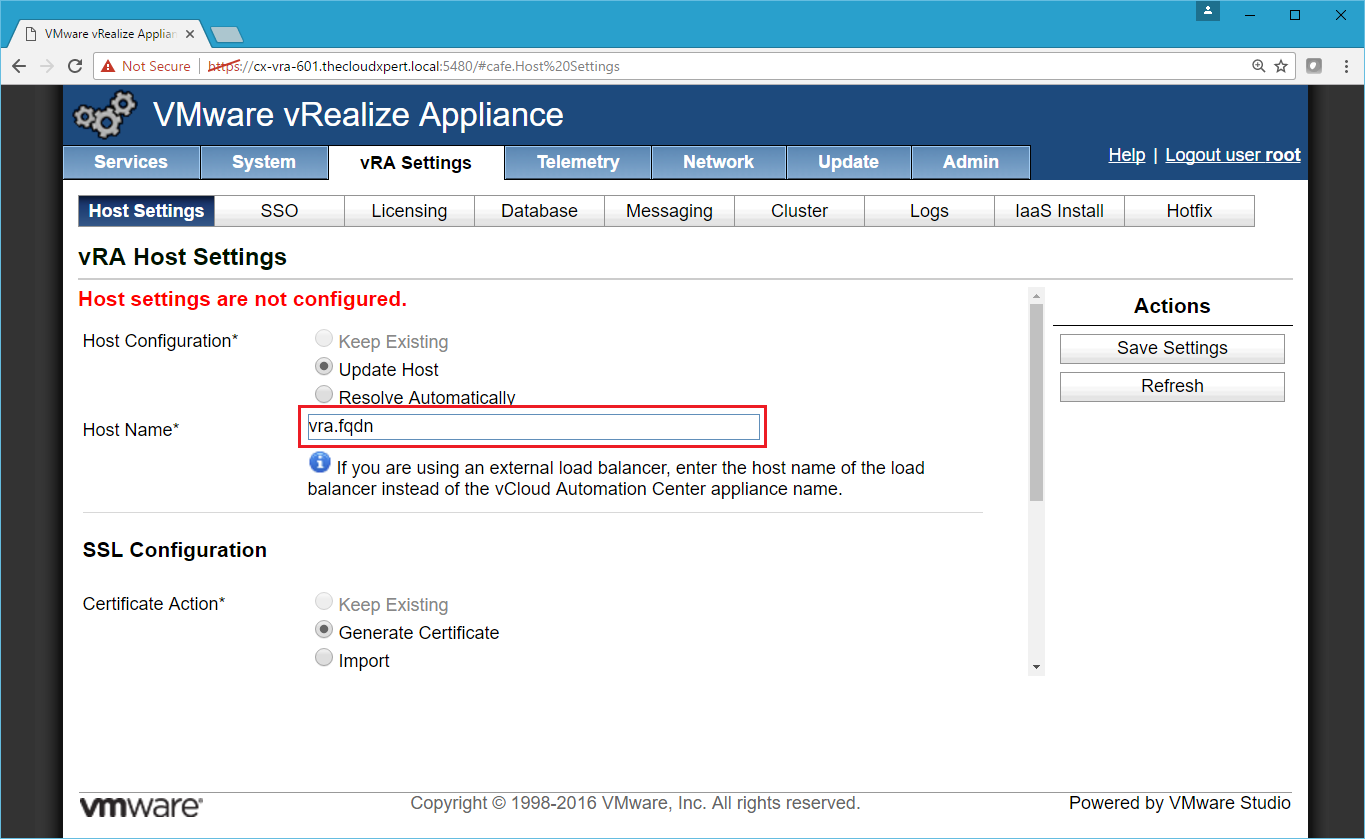Click the blue info icon below Host Name
The image size is (1365, 839).
pyautogui.click(x=319, y=462)
